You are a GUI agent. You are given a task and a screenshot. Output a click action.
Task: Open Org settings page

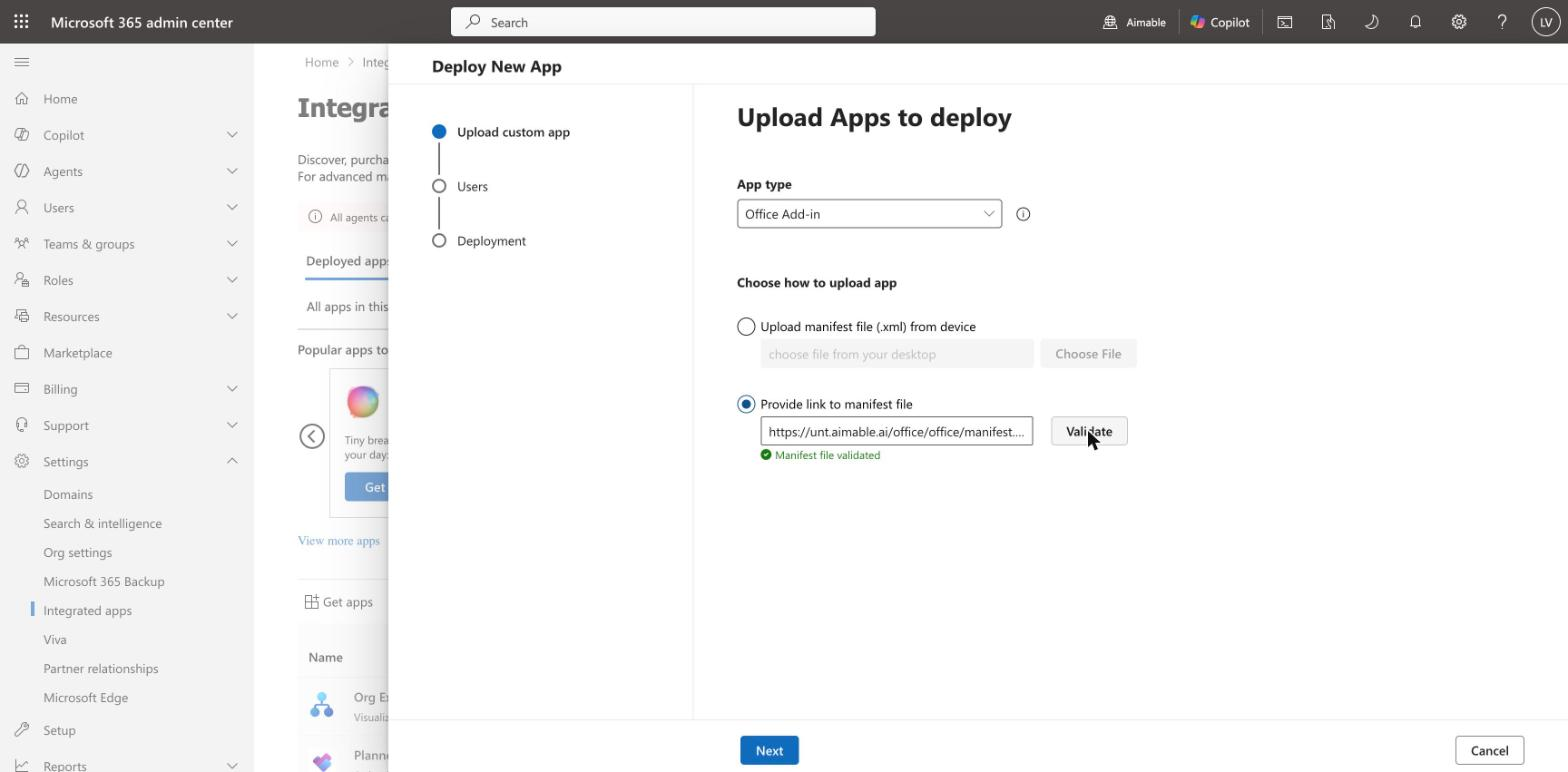tap(77, 552)
